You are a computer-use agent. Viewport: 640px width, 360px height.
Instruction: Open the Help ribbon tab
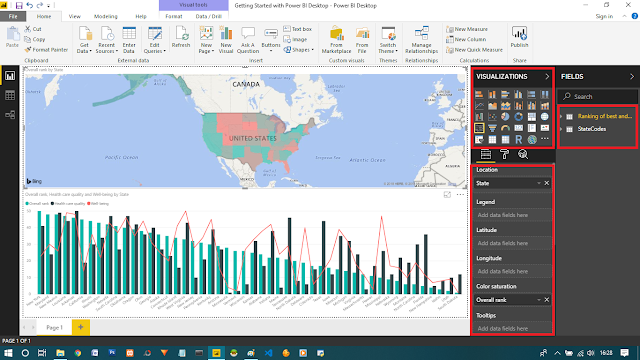[x=141, y=16]
